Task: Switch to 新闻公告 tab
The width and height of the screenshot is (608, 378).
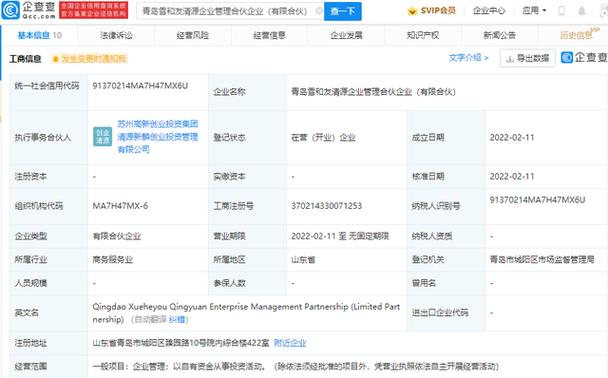Action: [499, 35]
